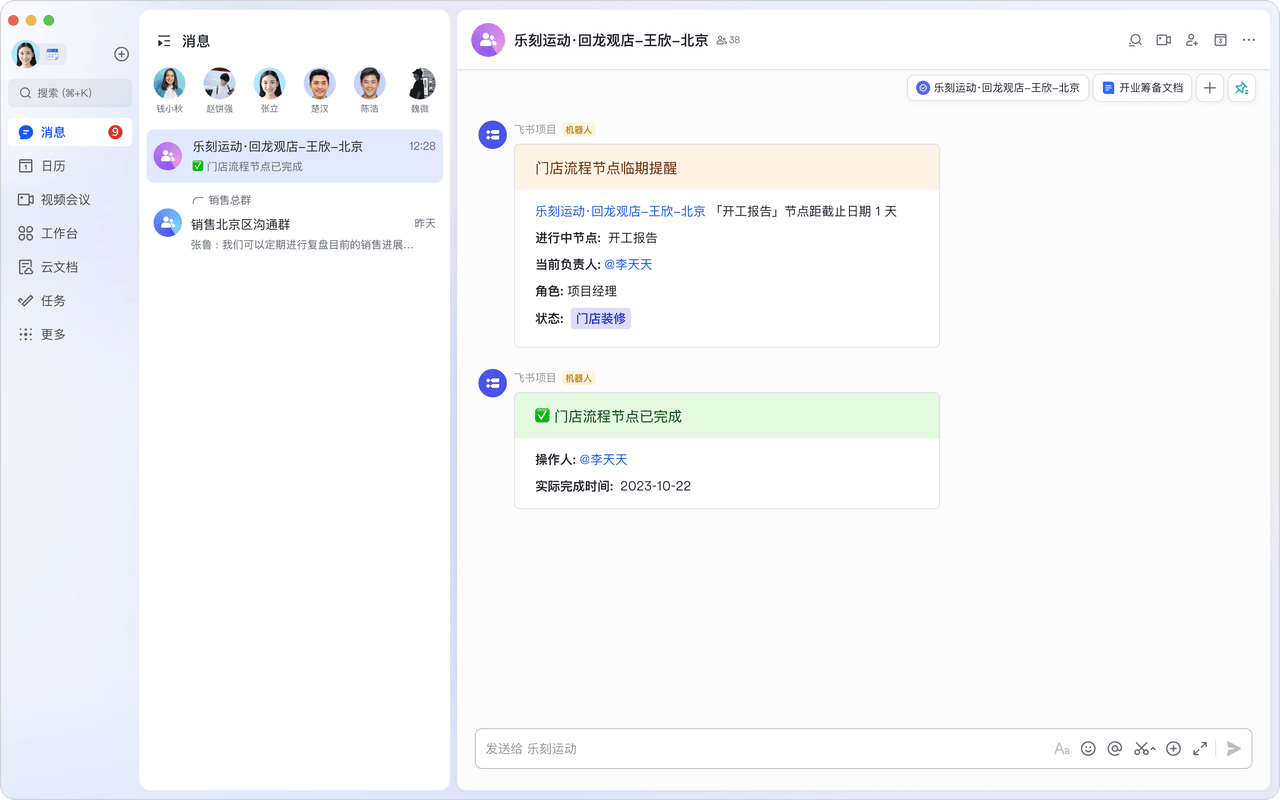View the 38 members count

point(728,40)
